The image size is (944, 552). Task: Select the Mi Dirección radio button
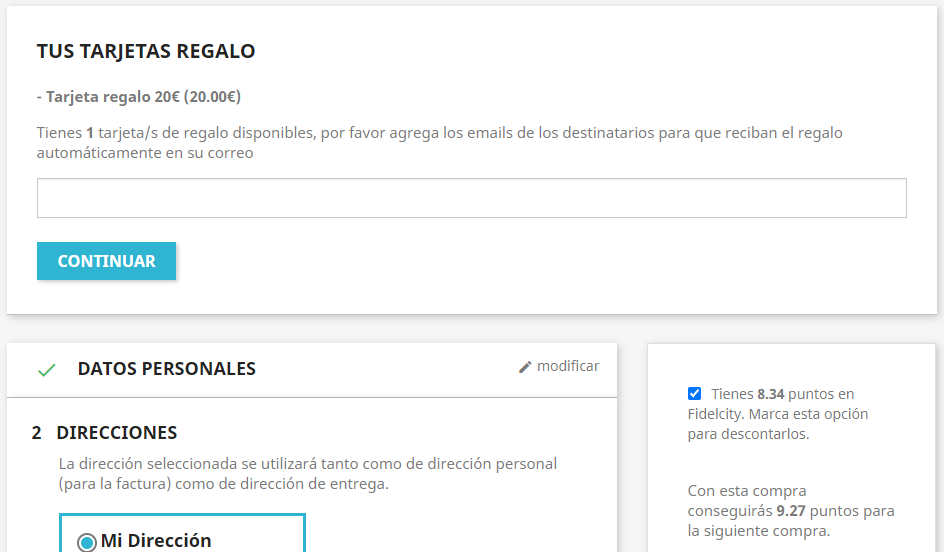(x=87, y=542)
